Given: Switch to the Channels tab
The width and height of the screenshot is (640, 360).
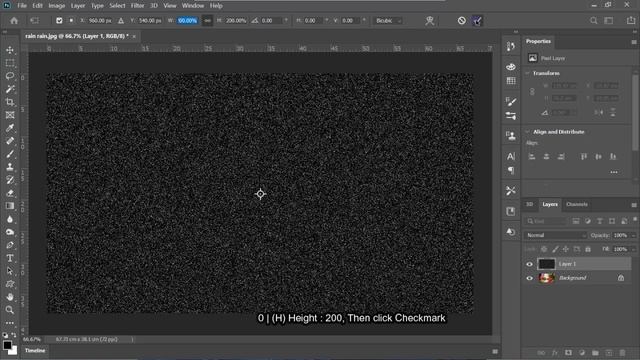Looking at the screenshot, I should 577,204.
